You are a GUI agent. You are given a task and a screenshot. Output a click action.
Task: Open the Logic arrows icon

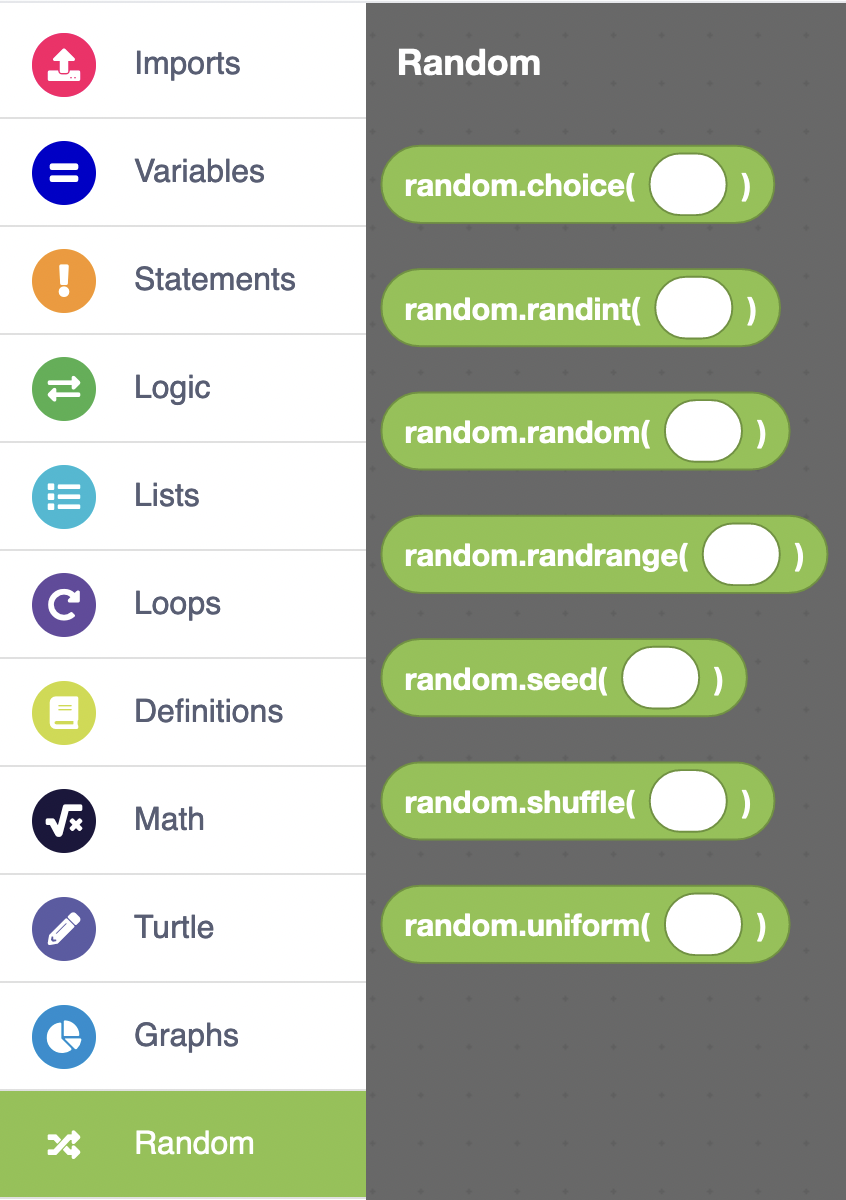64,388
